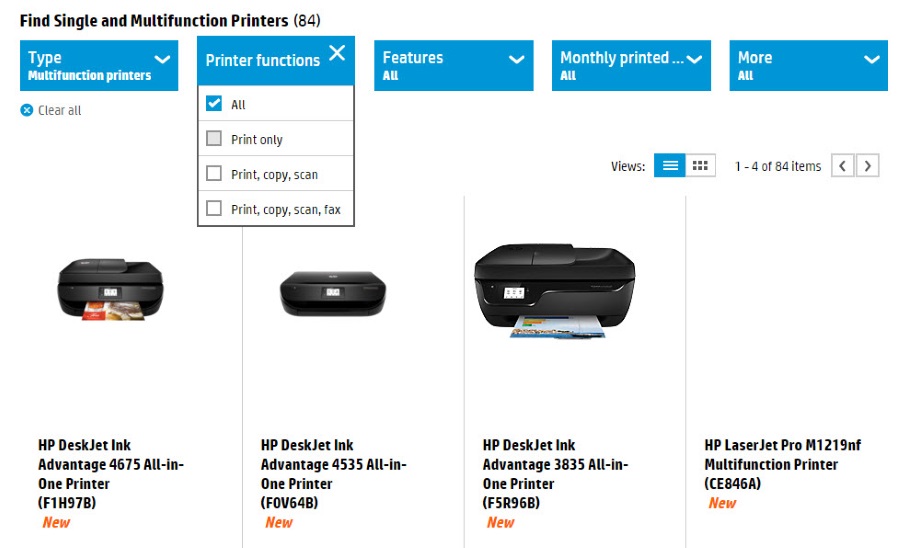Screen dimensions: 900x548
Task: Select the DeskJet 4675 printer thumbnail
Action: (x=110, y=290)
